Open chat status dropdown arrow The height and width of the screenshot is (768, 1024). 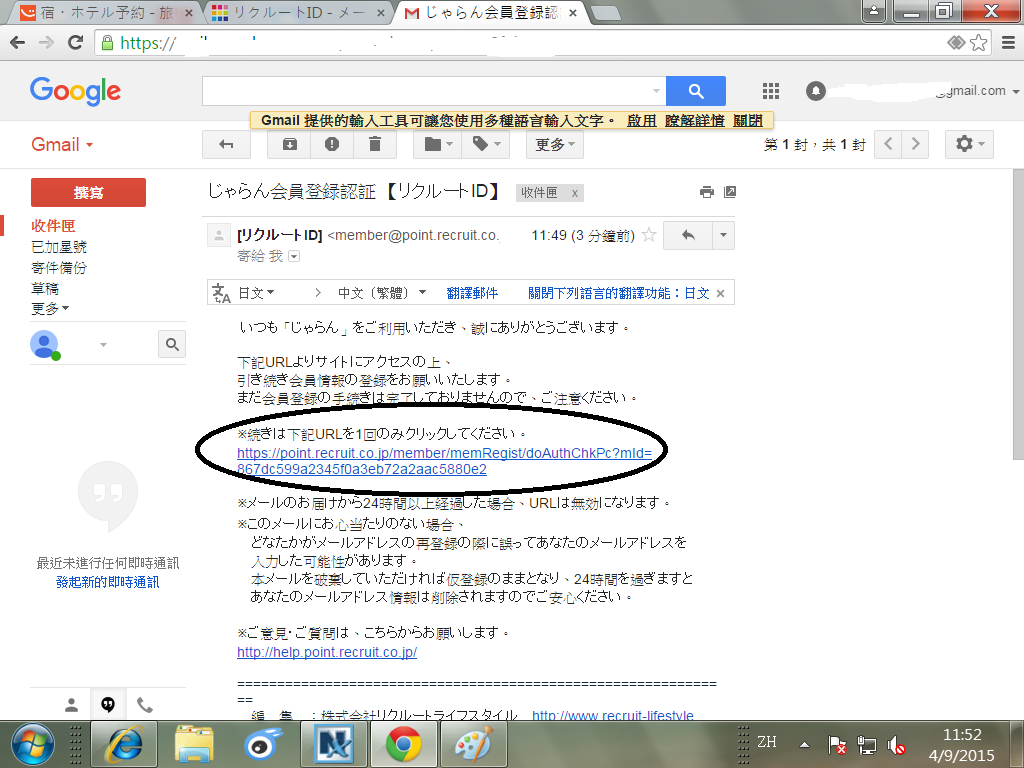[103, 345]
